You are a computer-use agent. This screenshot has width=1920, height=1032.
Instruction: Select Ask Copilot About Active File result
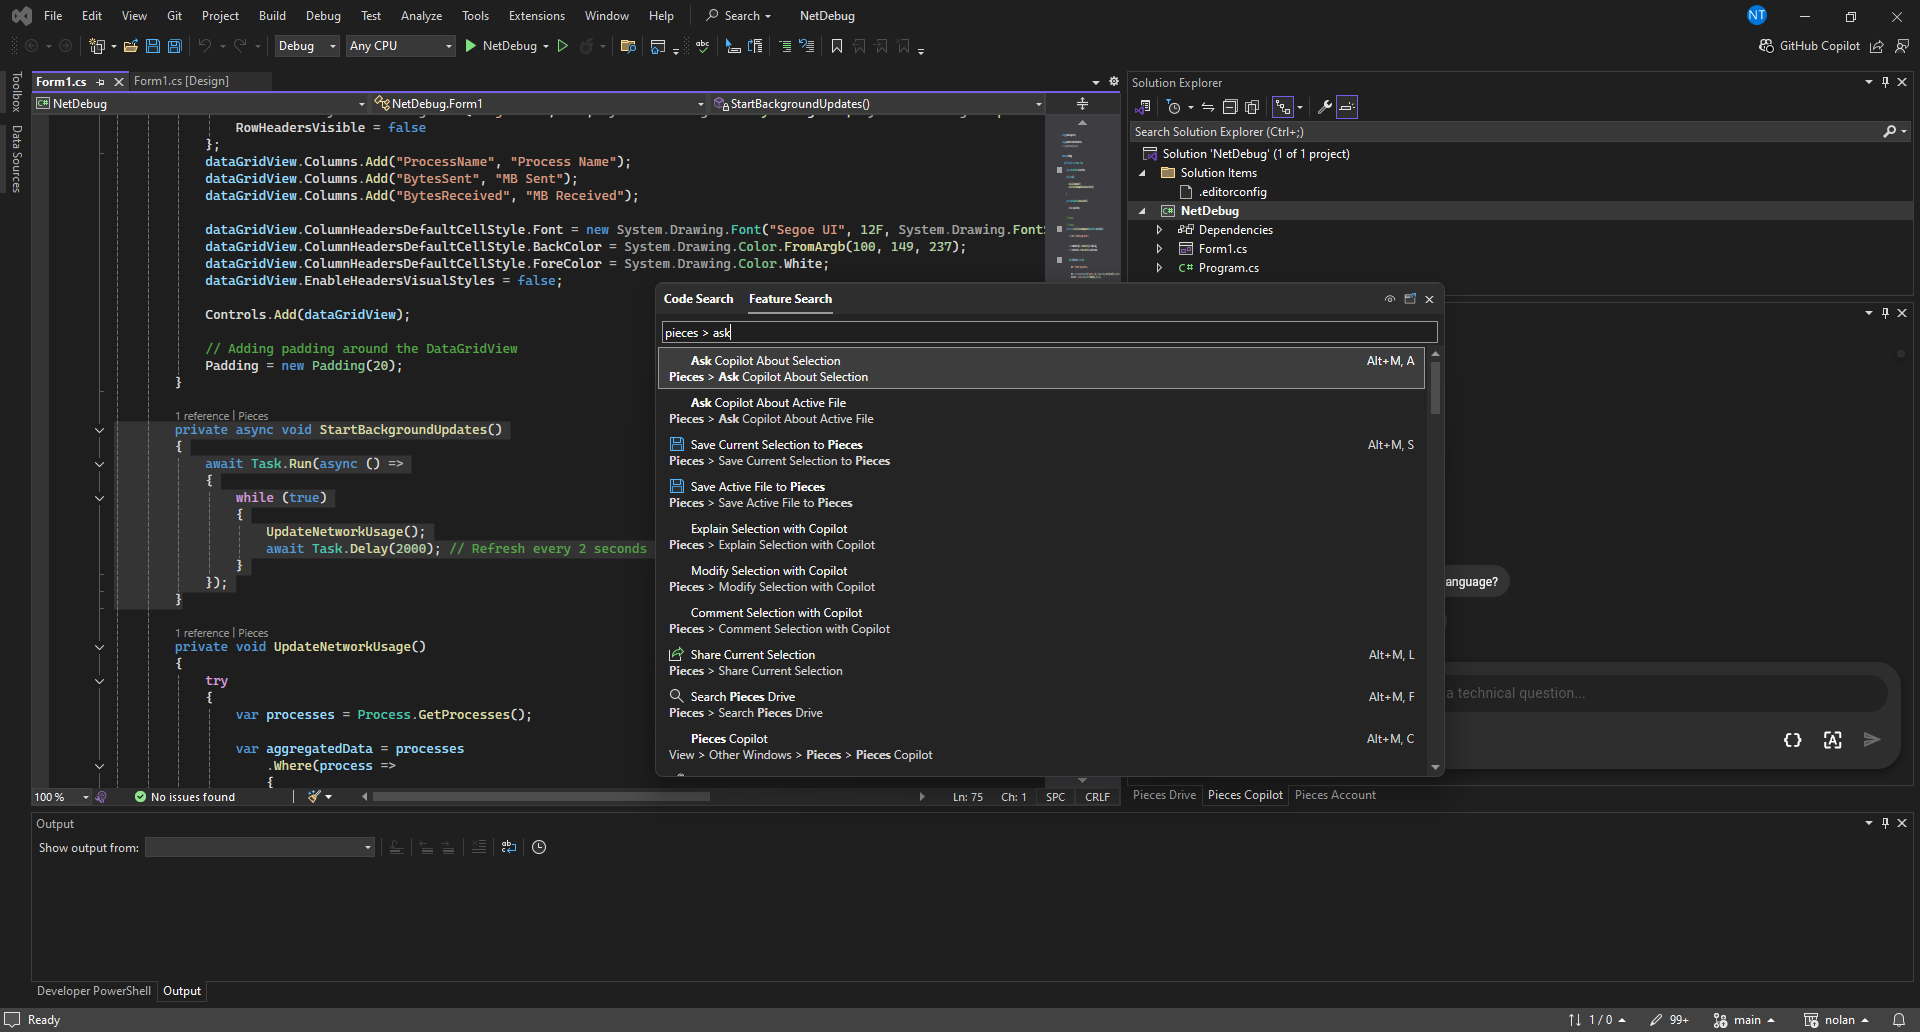click(x=1041, y=411)
